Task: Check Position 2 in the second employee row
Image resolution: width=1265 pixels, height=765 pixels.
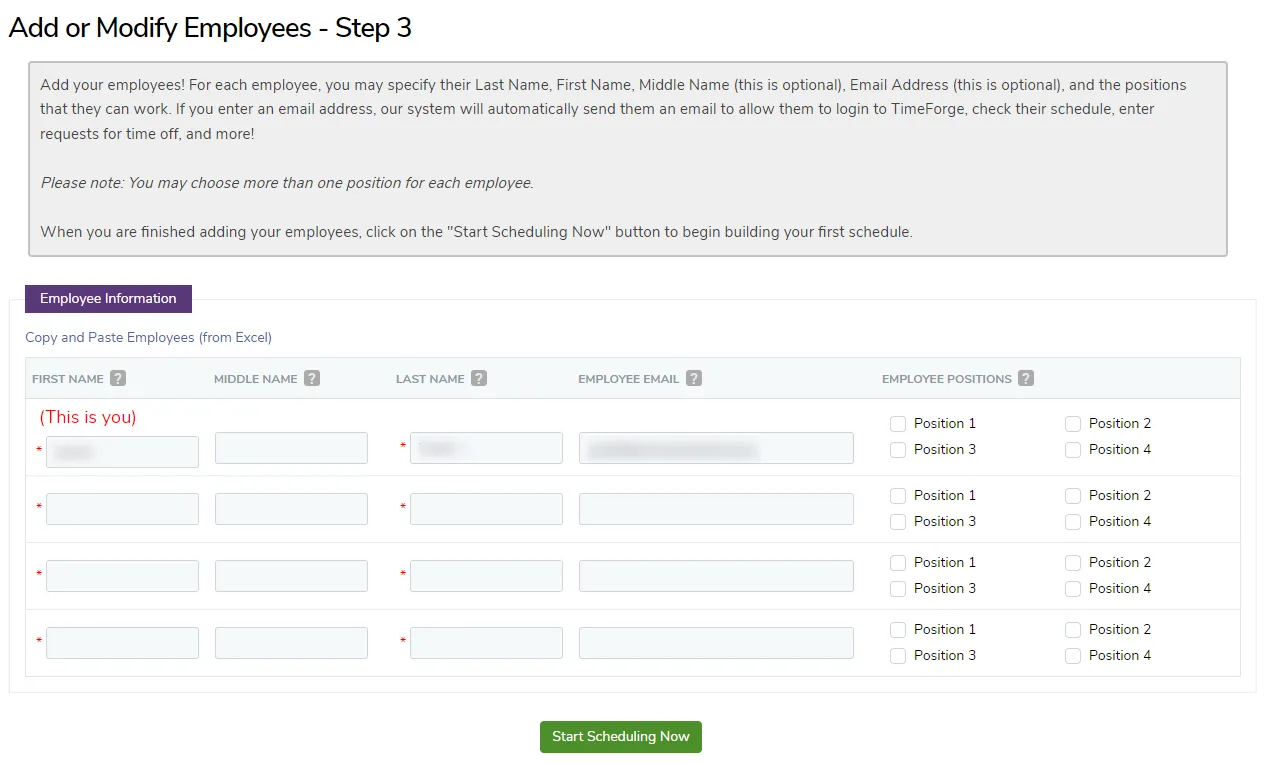Action: [1073, 496]
